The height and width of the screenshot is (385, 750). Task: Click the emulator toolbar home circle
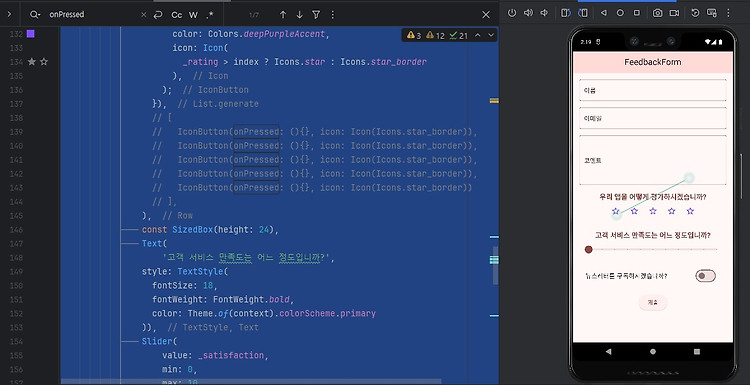pos(620,13)
